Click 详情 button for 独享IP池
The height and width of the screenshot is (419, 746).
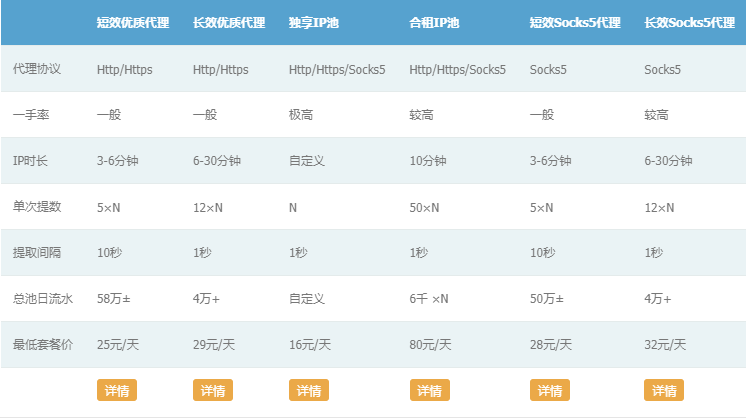coord(308,390)
